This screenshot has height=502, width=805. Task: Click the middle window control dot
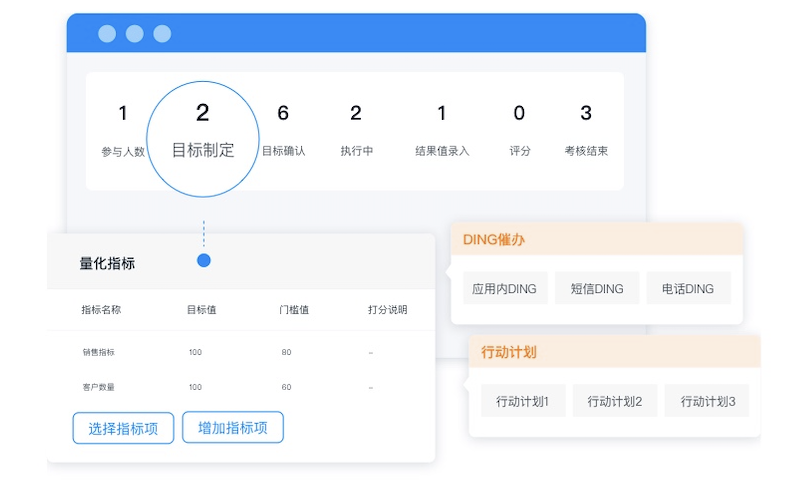pos(135,34)
